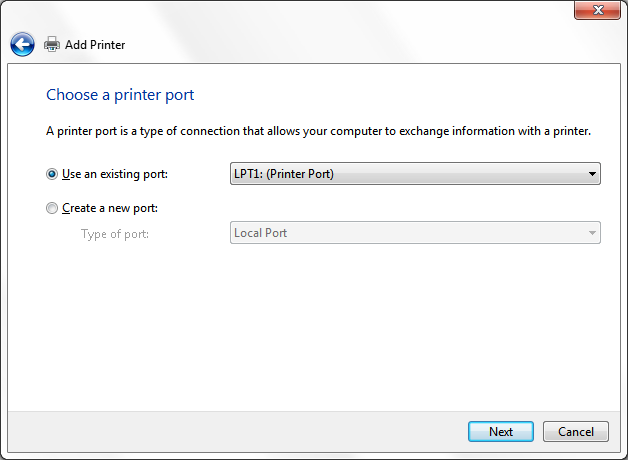Select the 'Use an existing port' radio button
This screenshot has height=460, width=628.
coord(52,174)
